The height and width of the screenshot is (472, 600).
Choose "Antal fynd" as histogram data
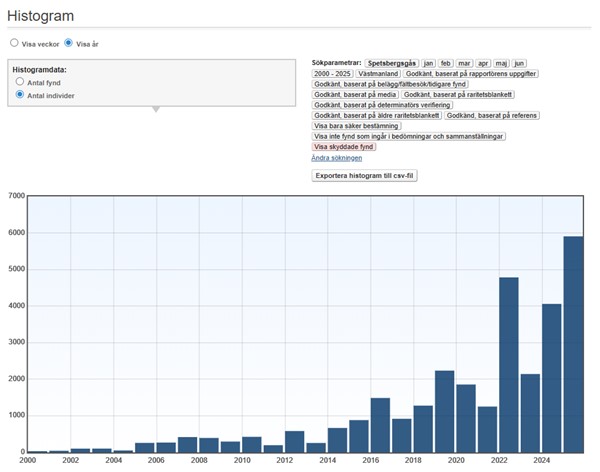(x=20, y=81)
